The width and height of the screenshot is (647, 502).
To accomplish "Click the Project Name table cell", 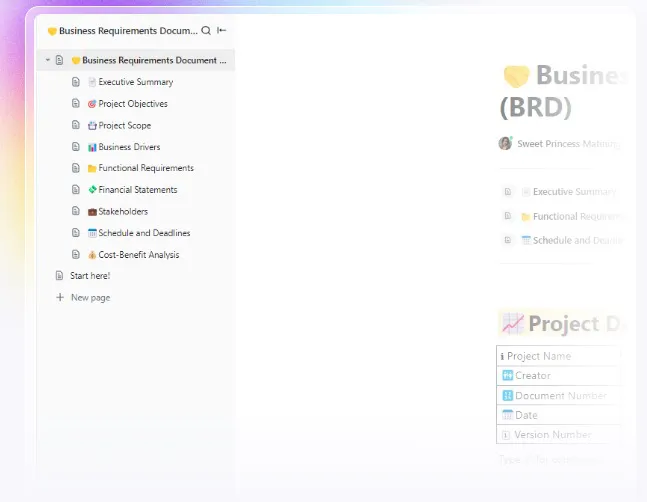I will pos(558,356).
